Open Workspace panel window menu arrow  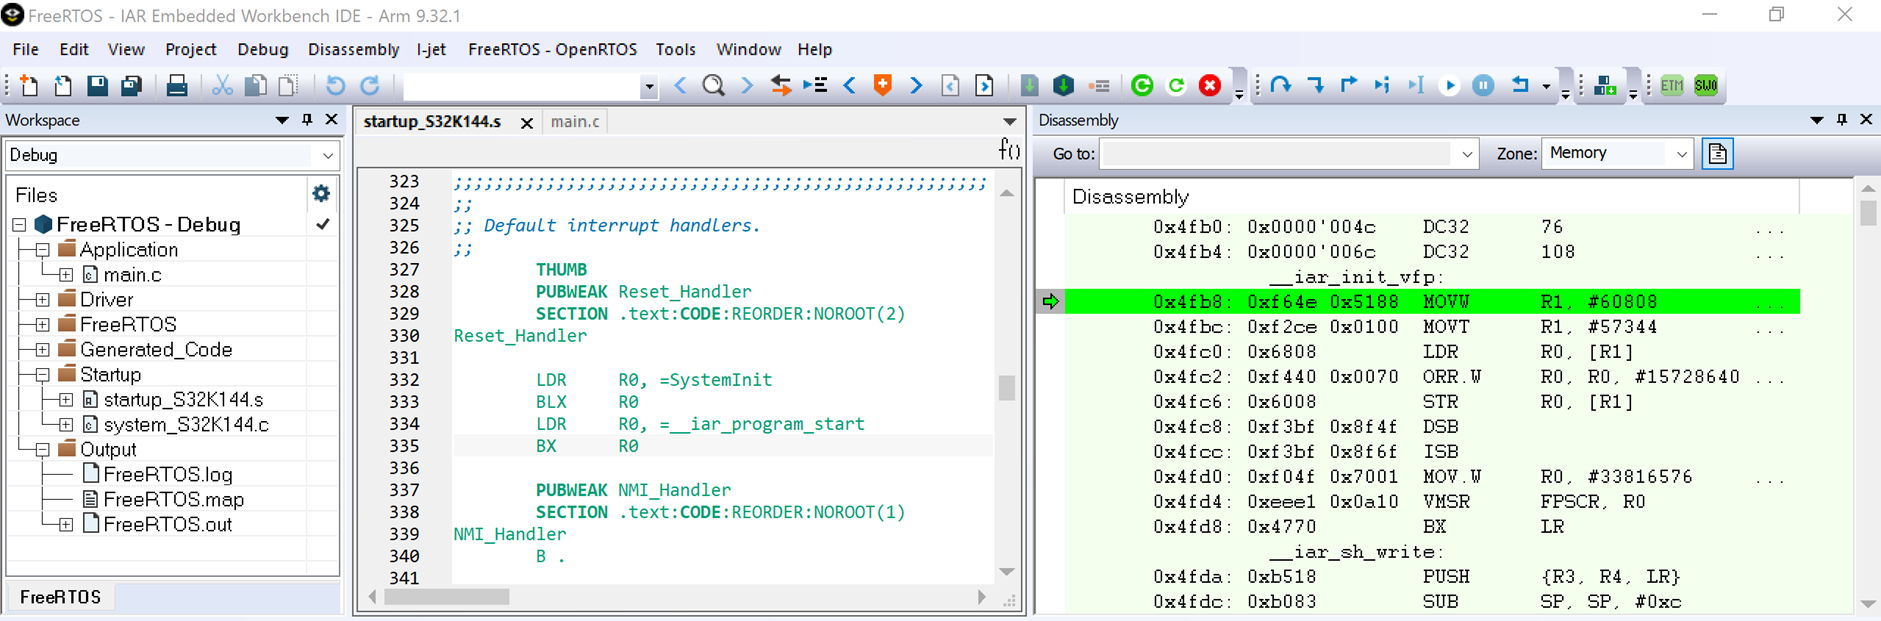[282, 120]
